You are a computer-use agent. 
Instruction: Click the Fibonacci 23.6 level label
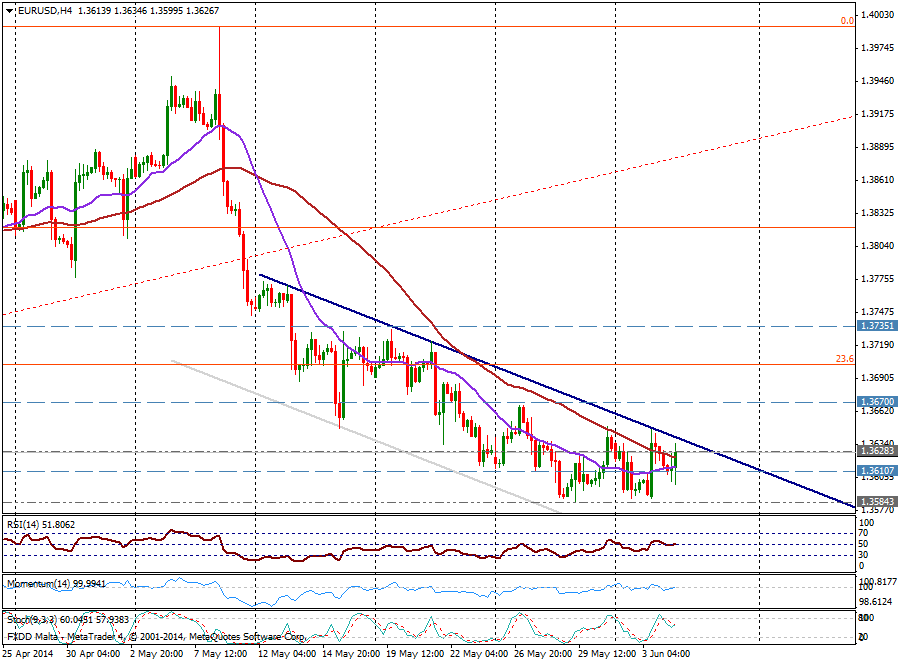tap(845, 359)
